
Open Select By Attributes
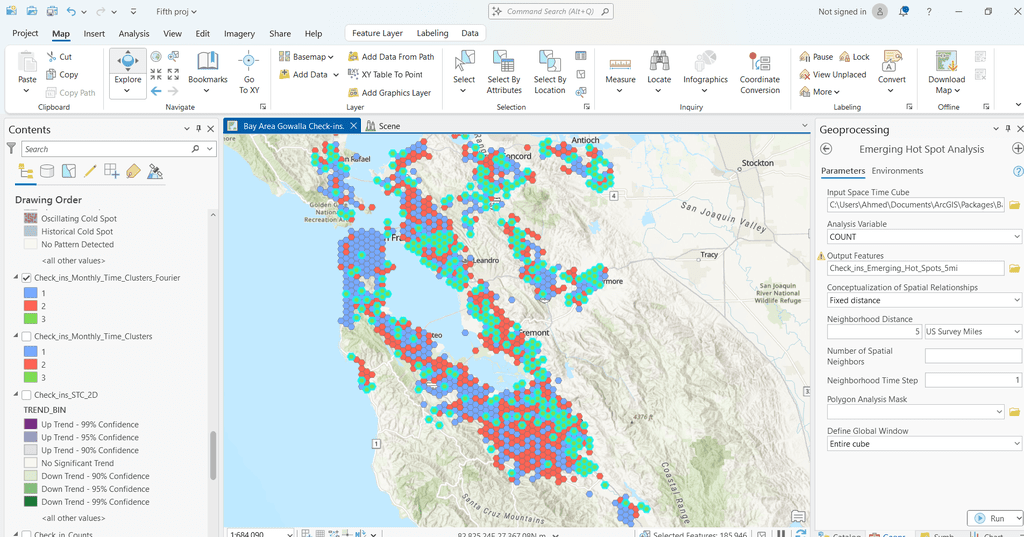[x=504, y=72]
